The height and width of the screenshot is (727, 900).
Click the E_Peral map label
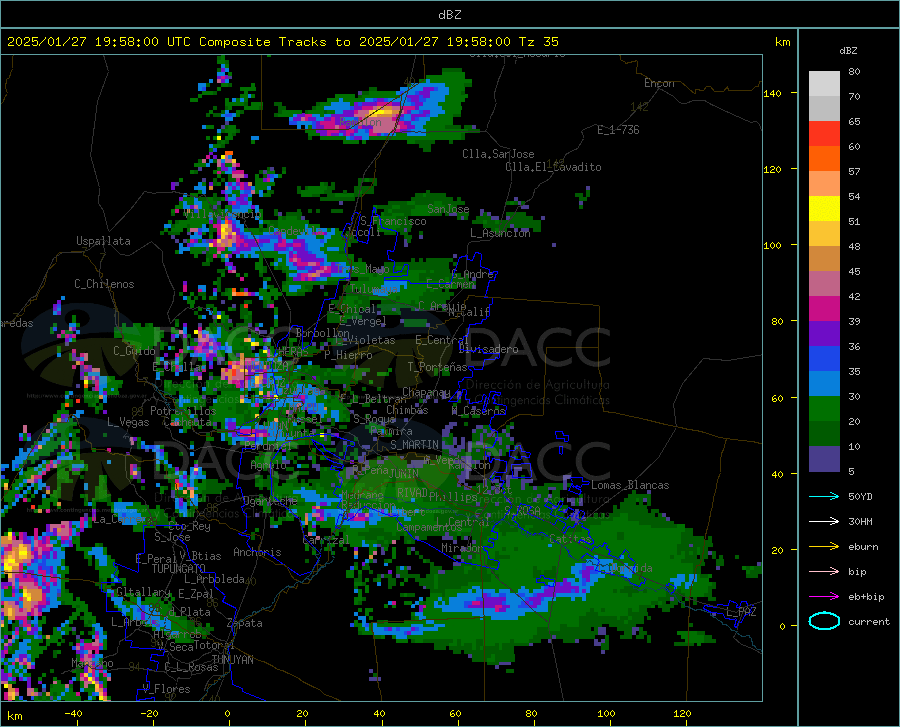click(156, 558)
